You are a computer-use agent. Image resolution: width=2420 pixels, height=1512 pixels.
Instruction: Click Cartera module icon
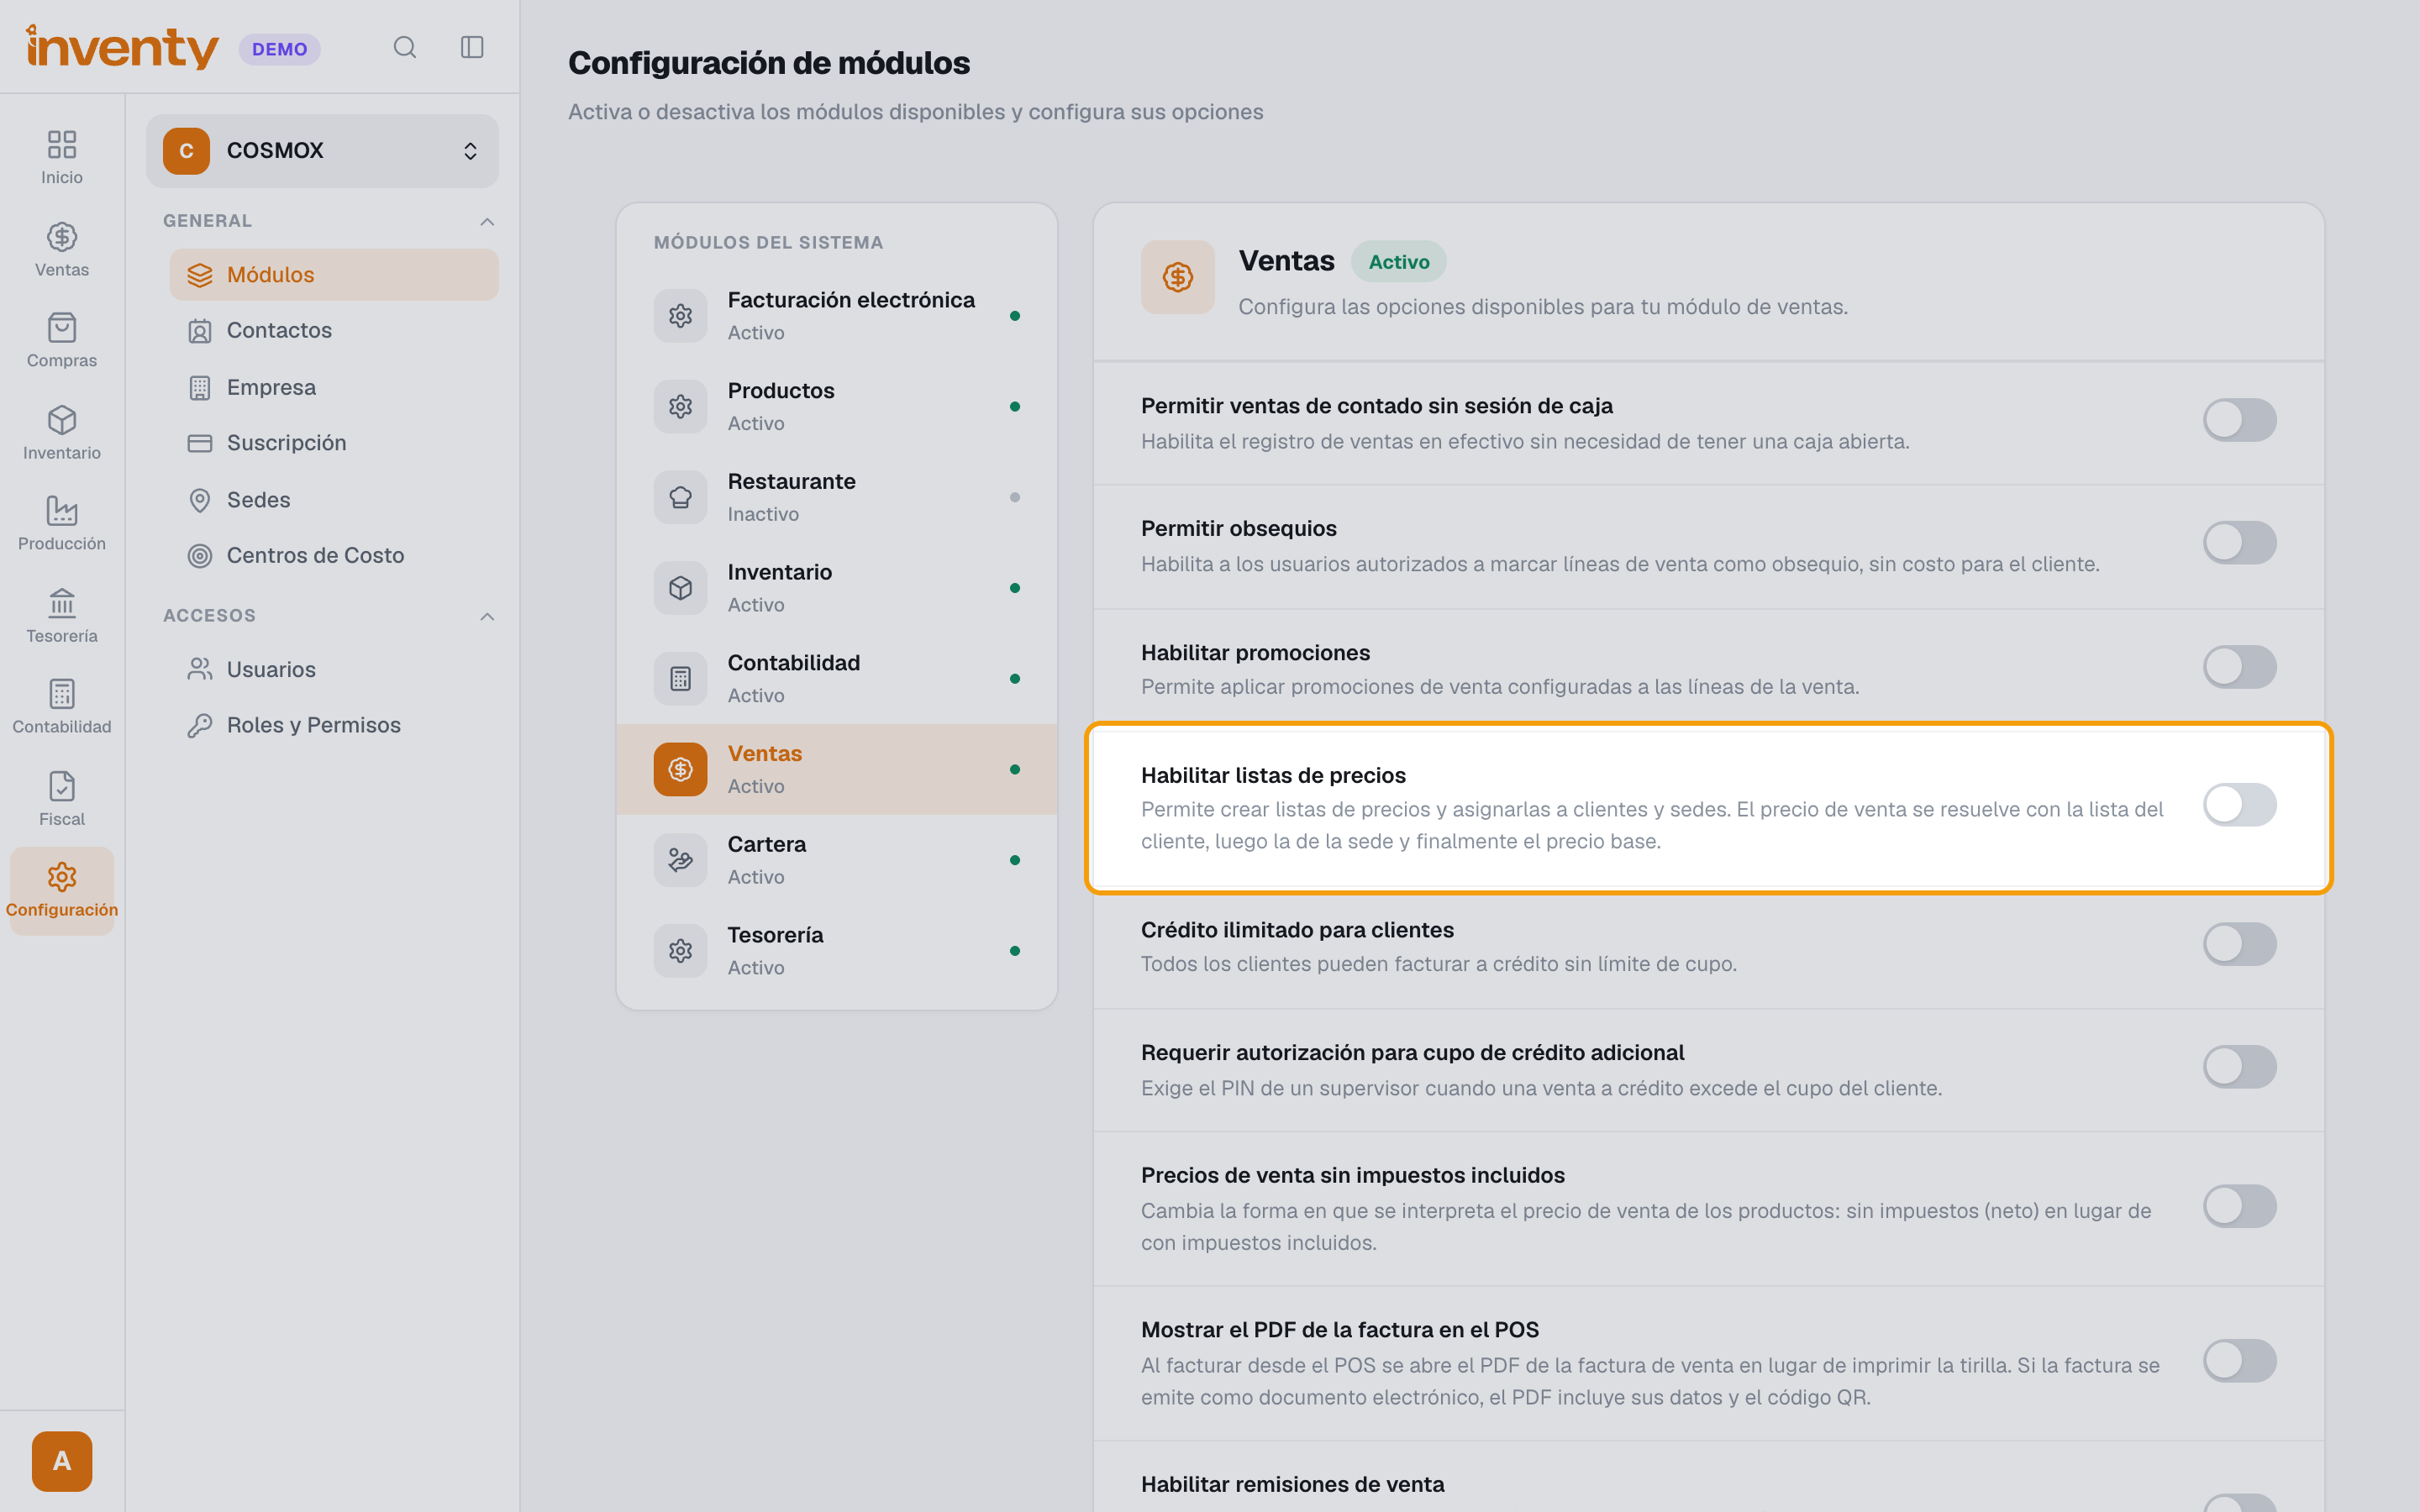pyautogui.click(x=680, y=860)
